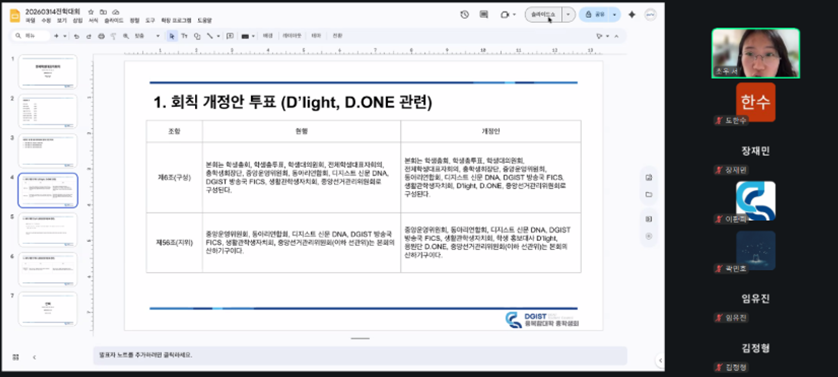Open version history clock icon
This screenshot has height=377, width=838.
(464, 14)
